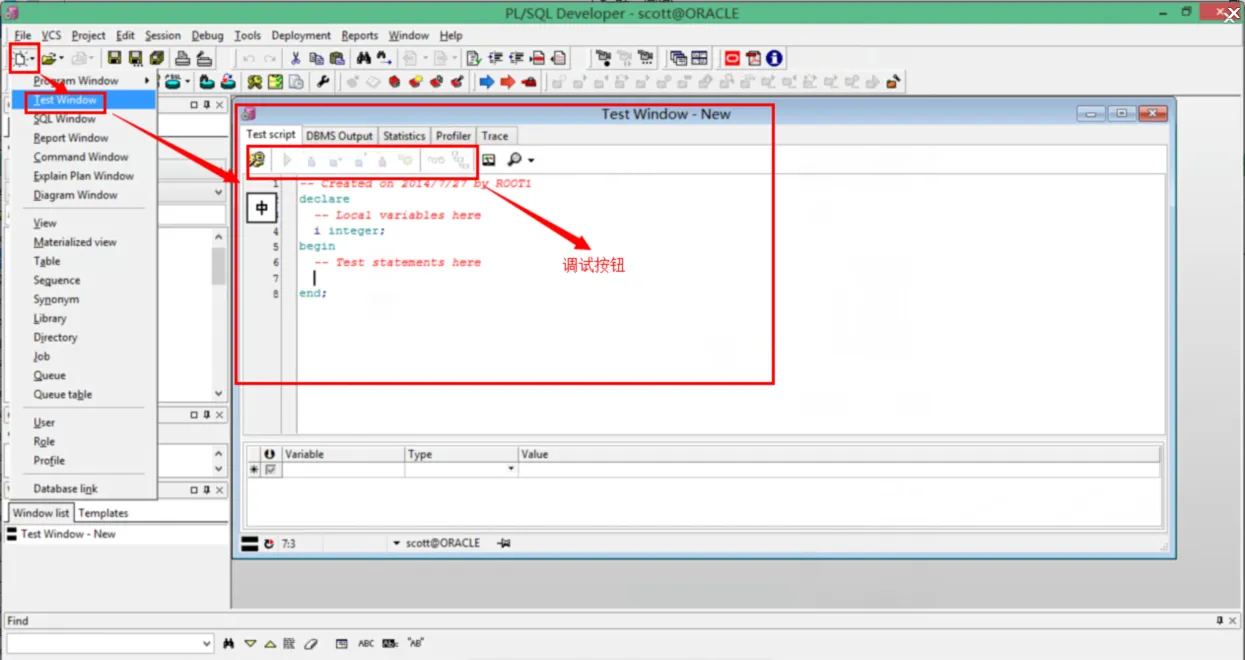Toggle the variable row checkbox
The width and height of the screenshot is (1245, 660).
270,469
